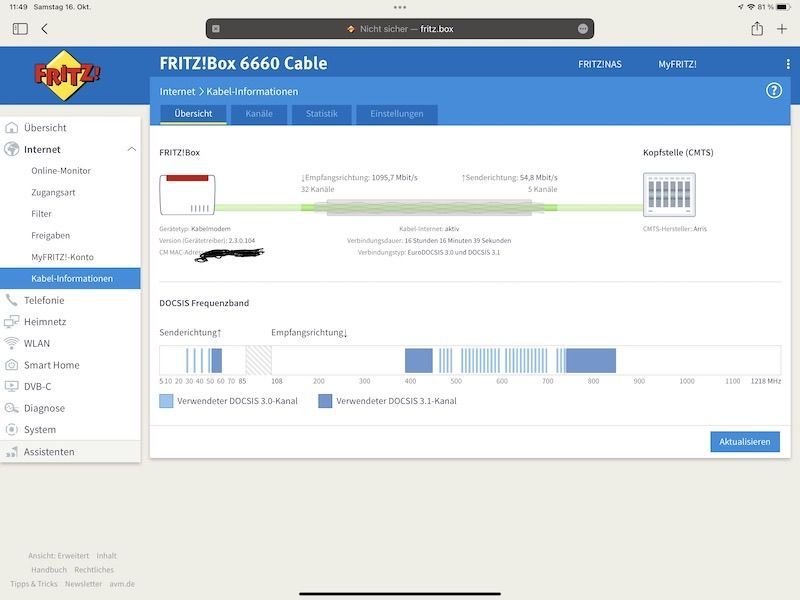Open Zugangsart menu entry
The image size is (800, 600).
[53, 192]
